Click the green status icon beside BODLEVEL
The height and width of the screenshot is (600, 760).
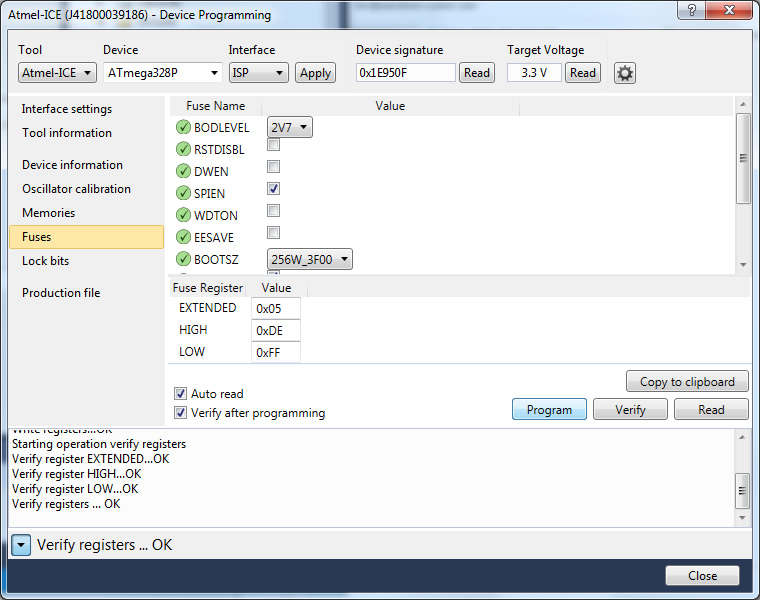pos(183,127)
